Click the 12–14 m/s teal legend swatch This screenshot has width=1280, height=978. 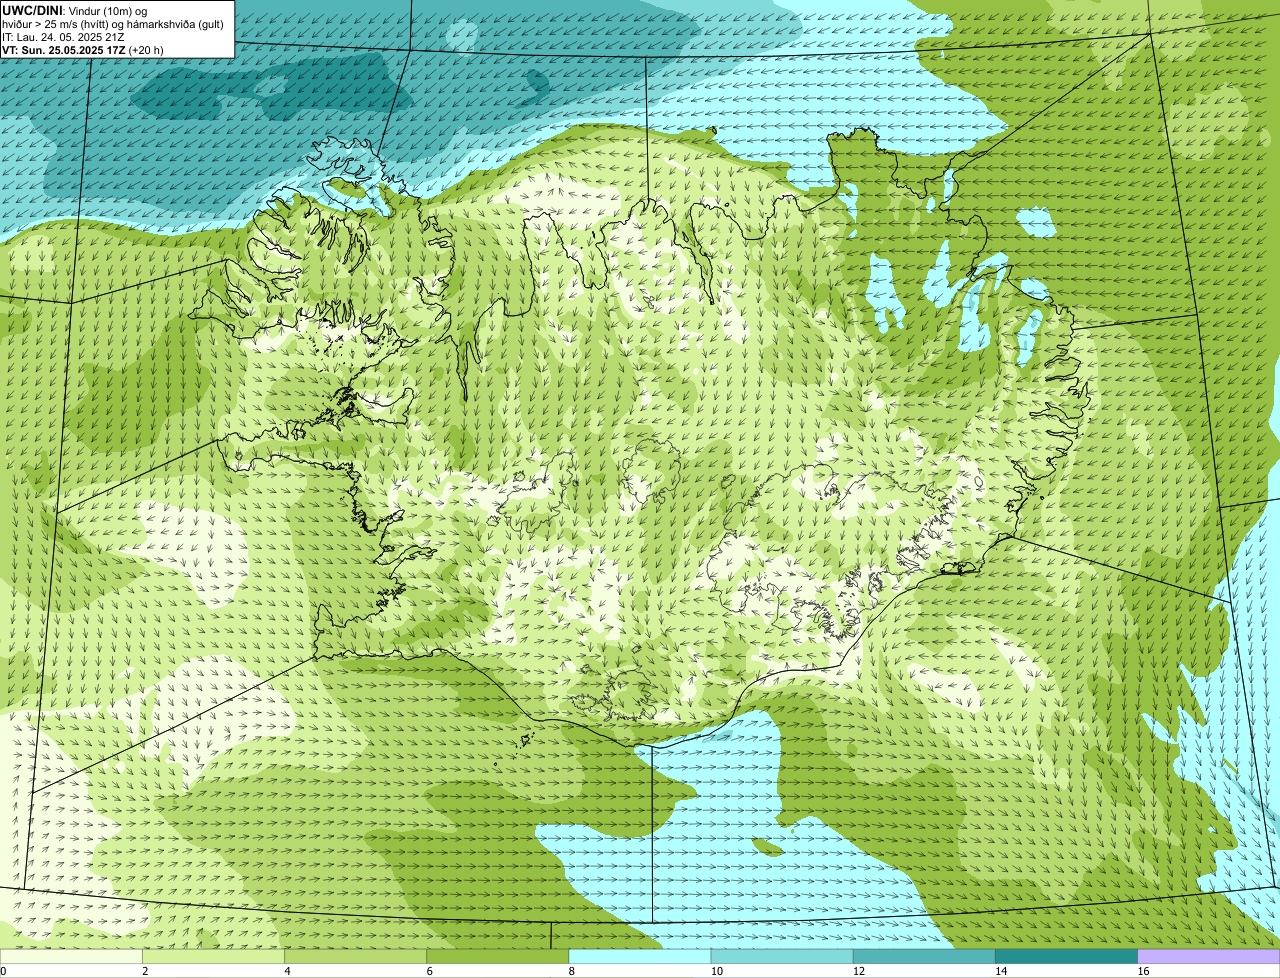pyautogui.click(x=924, y=956)
